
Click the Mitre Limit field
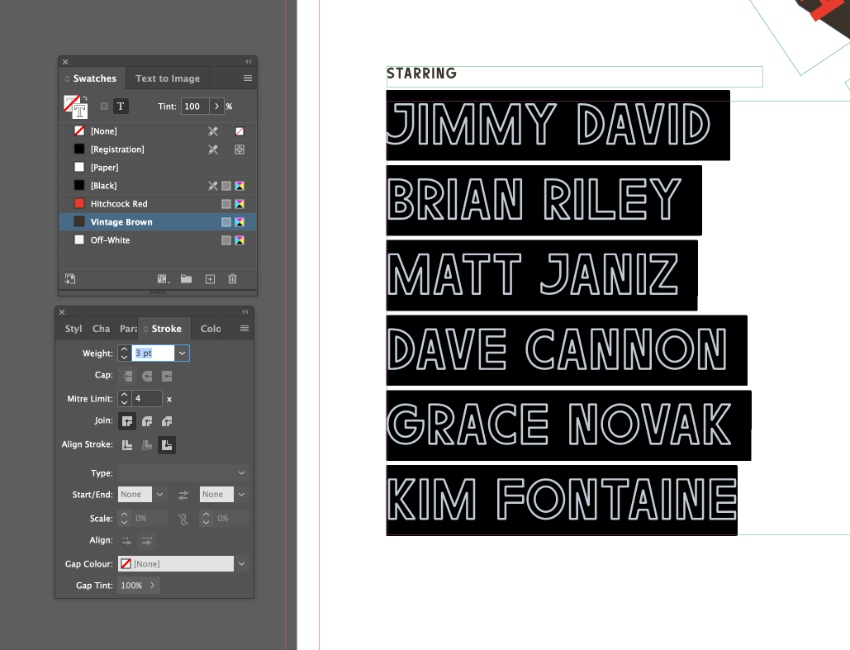147,398
